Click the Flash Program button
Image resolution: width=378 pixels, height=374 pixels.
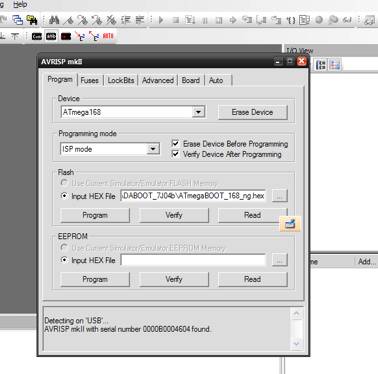(x=95, y=215)
